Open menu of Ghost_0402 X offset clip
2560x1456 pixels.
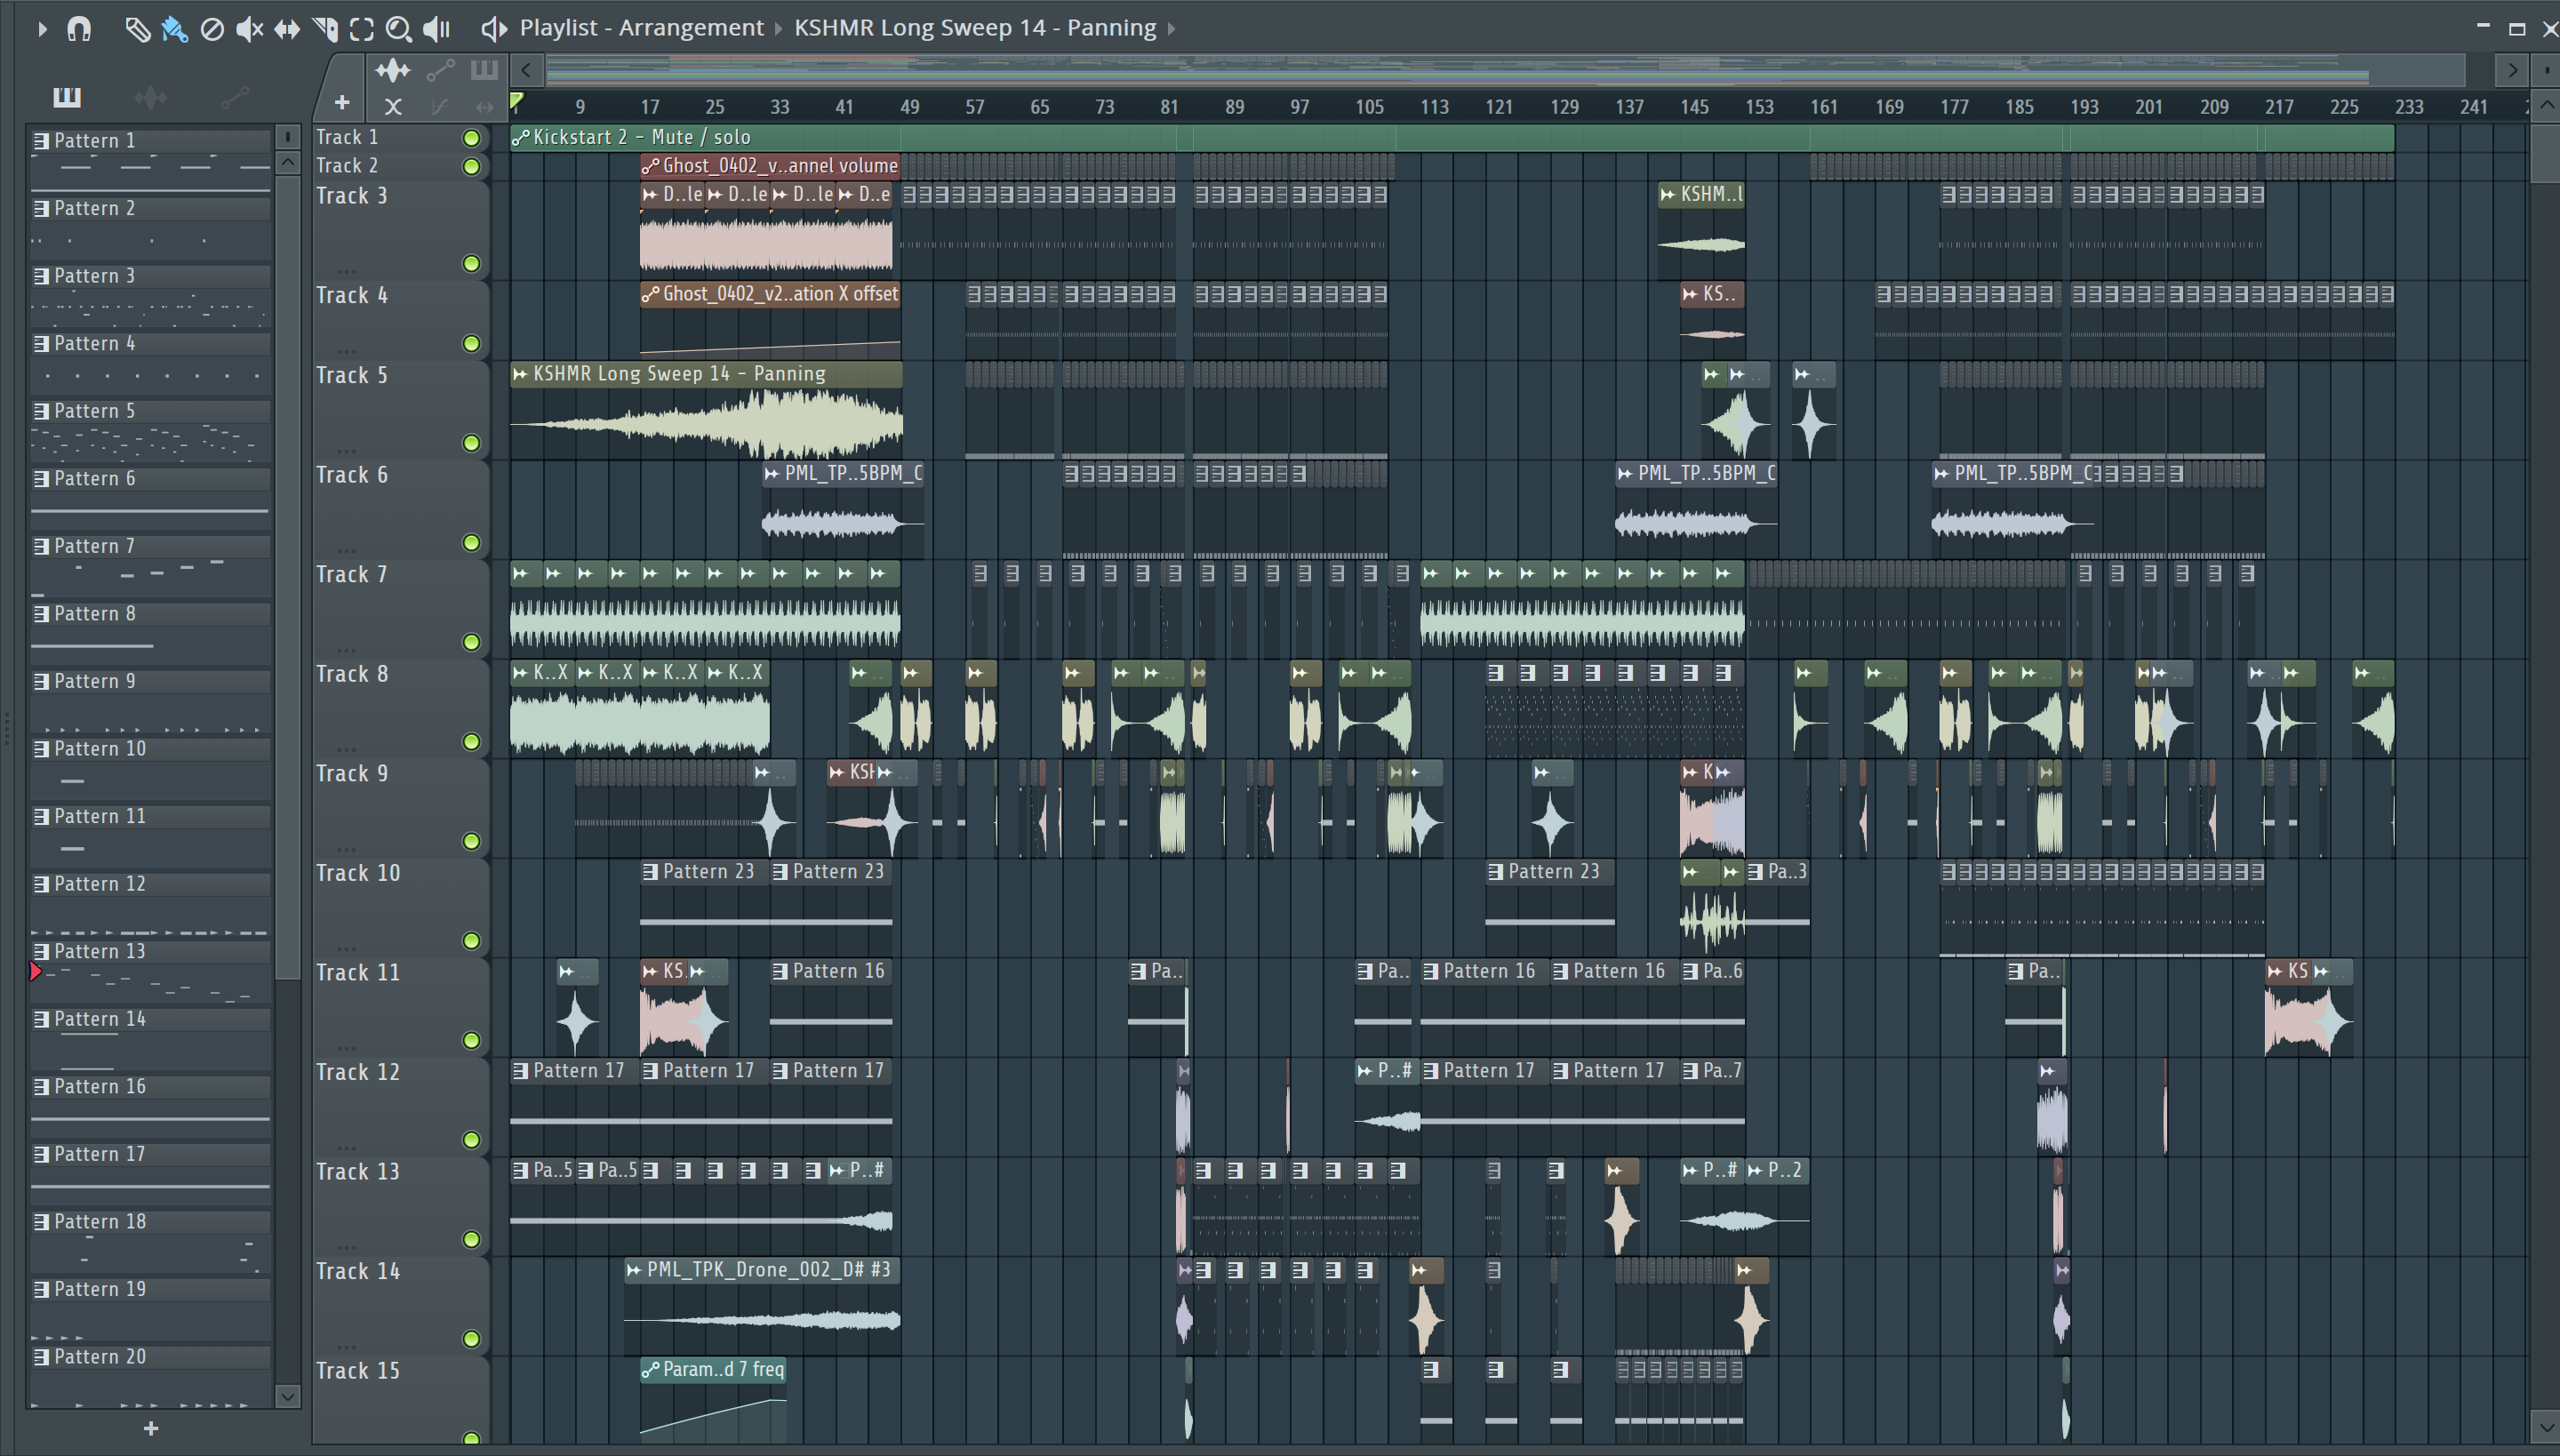point(650,294)
